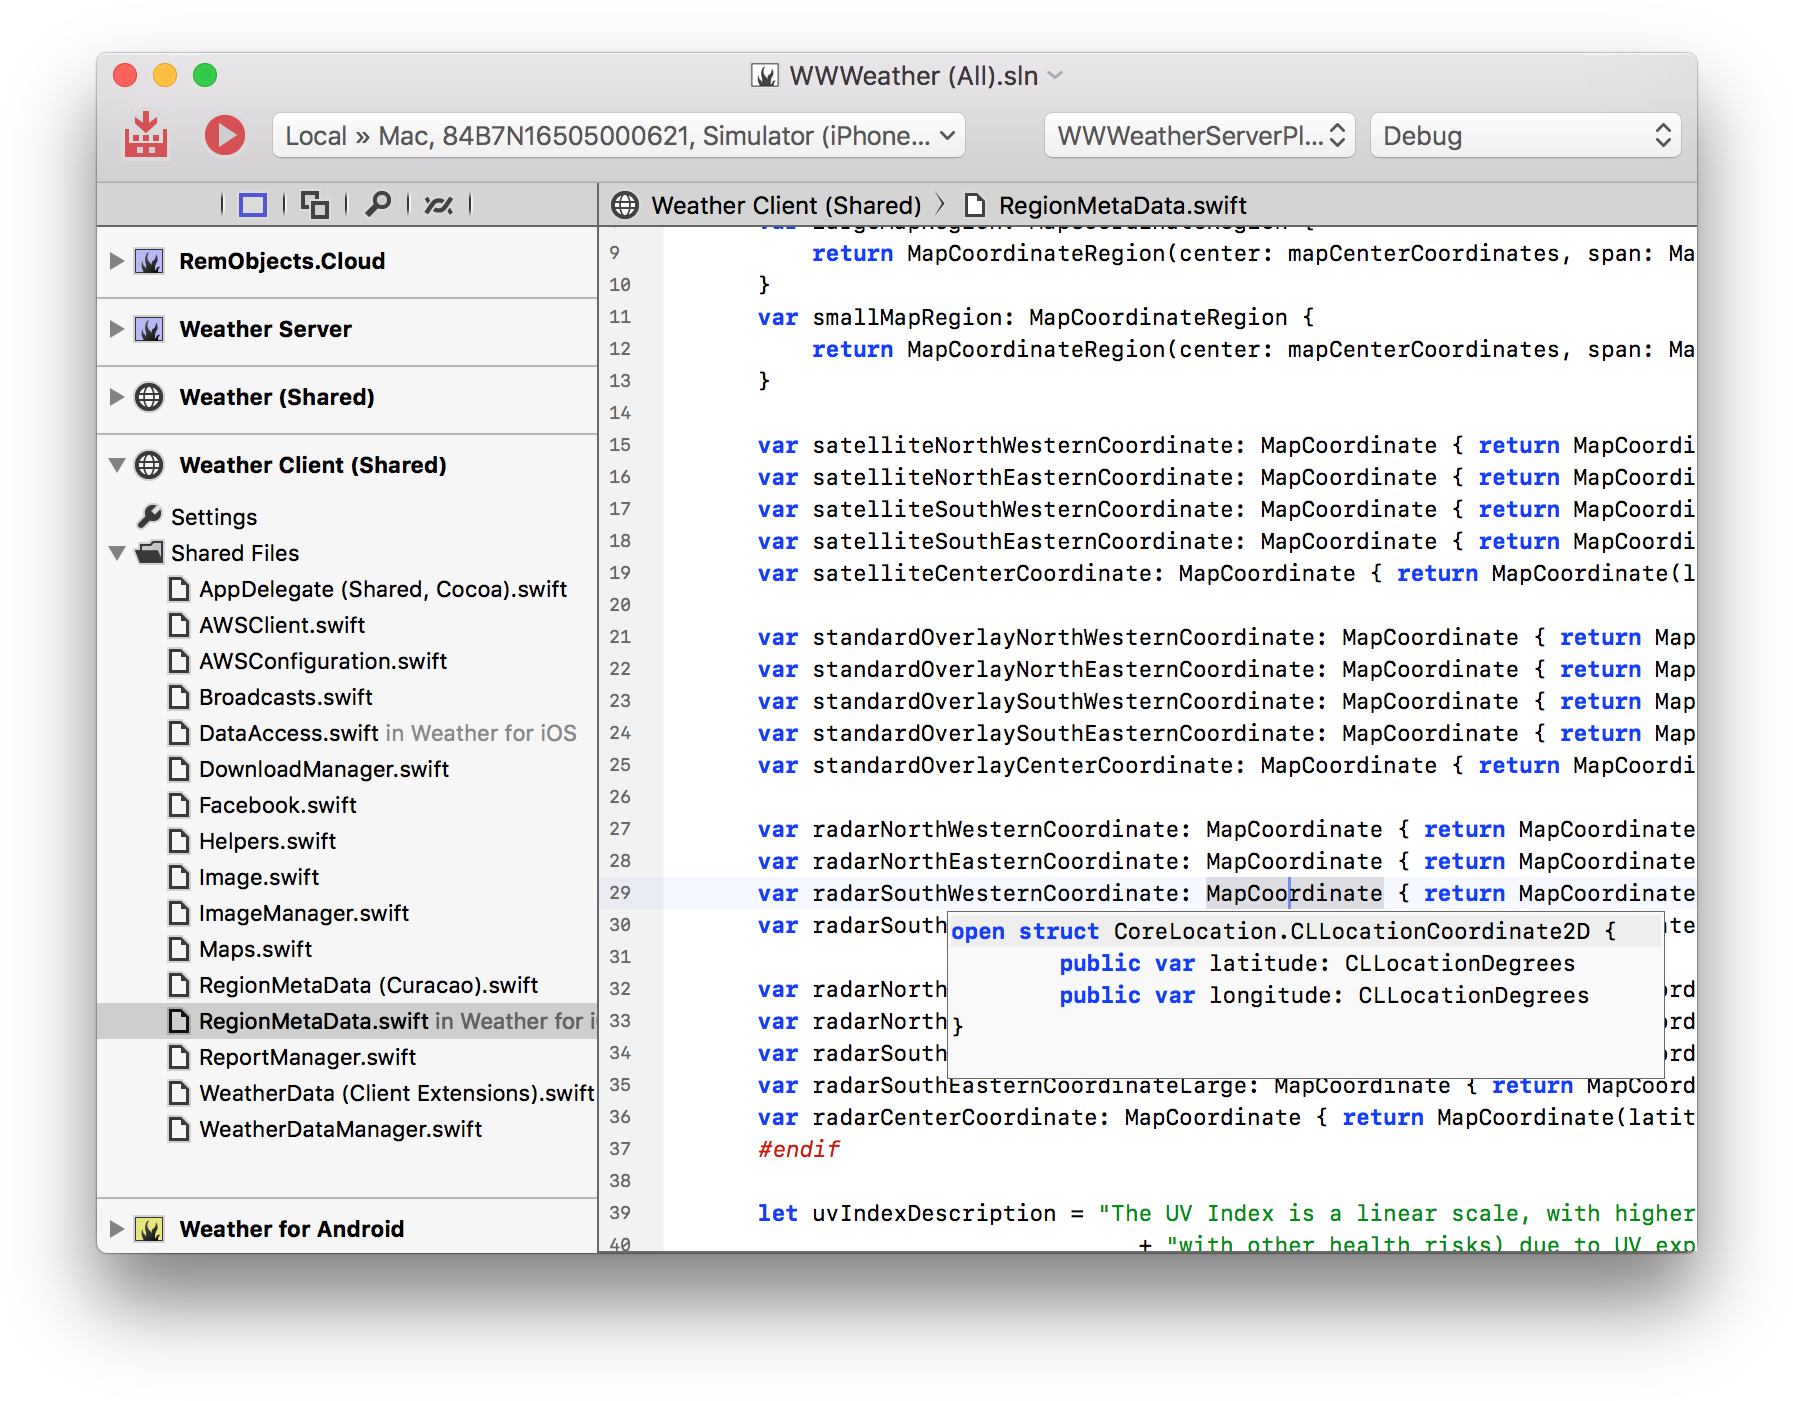Click the Build icon in toolbar
The image size is (1793, 1401).
(146, 135)
